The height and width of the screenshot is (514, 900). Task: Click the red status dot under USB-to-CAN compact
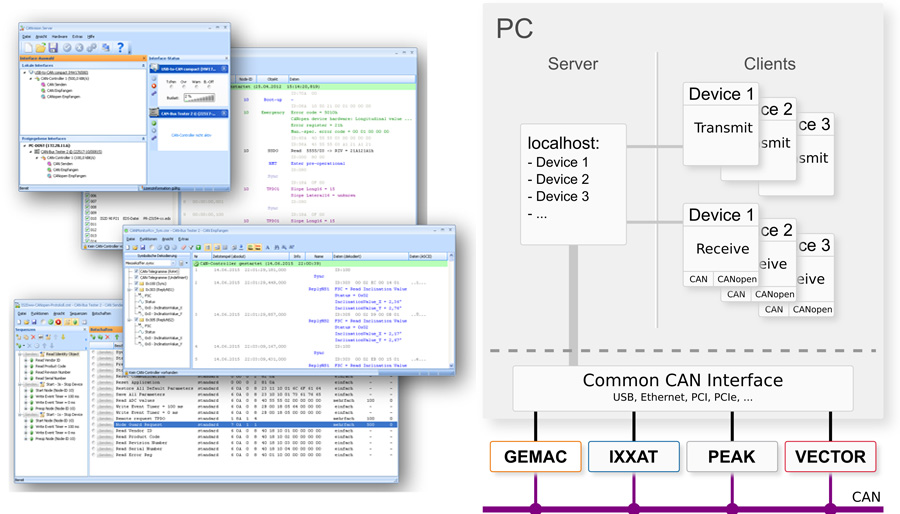(x=154, y=86)
